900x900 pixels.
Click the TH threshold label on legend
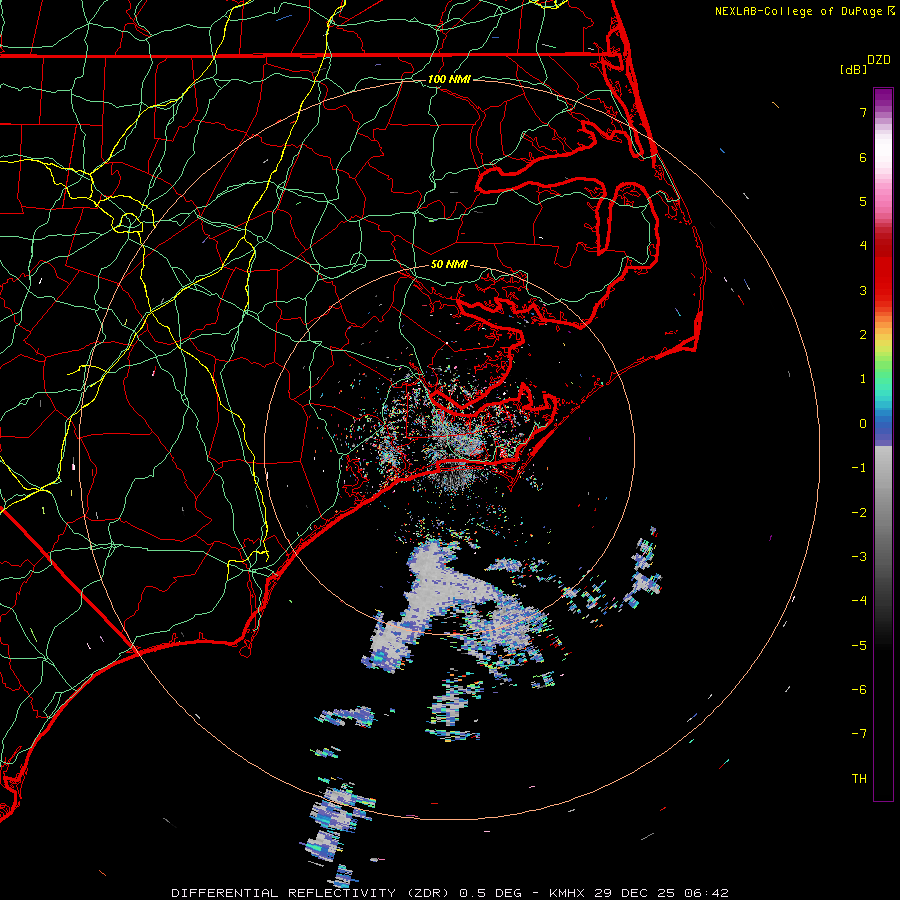[x=859, y=779]
